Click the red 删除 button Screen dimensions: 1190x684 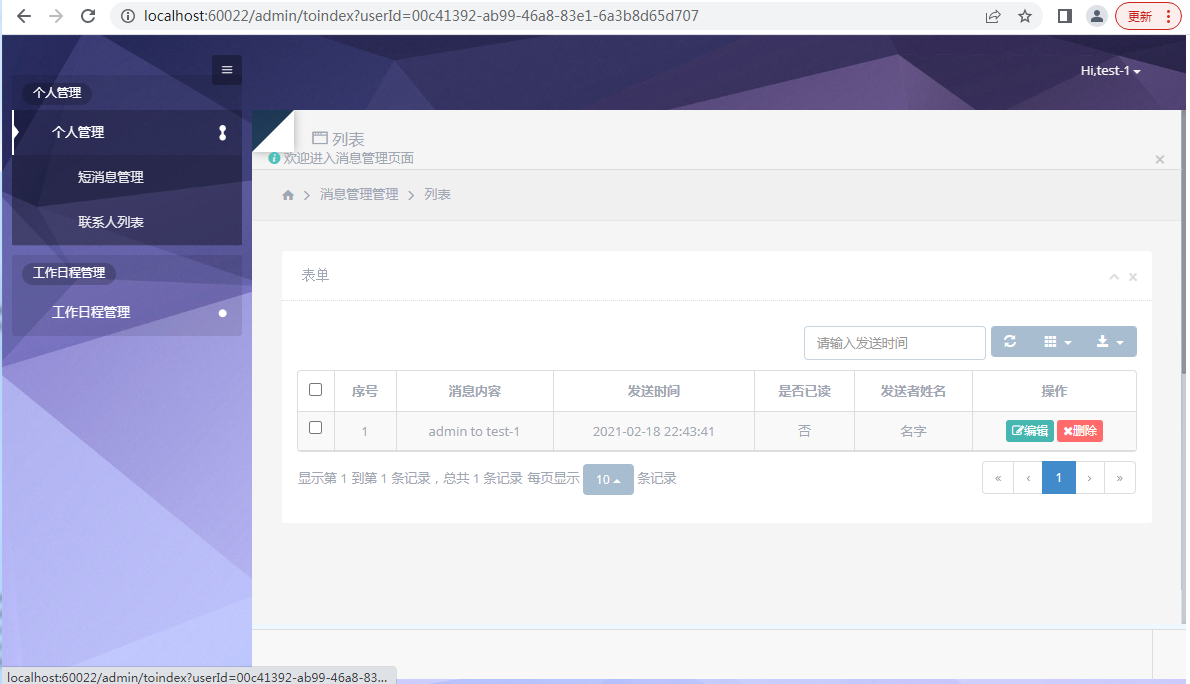(1080, 431)
